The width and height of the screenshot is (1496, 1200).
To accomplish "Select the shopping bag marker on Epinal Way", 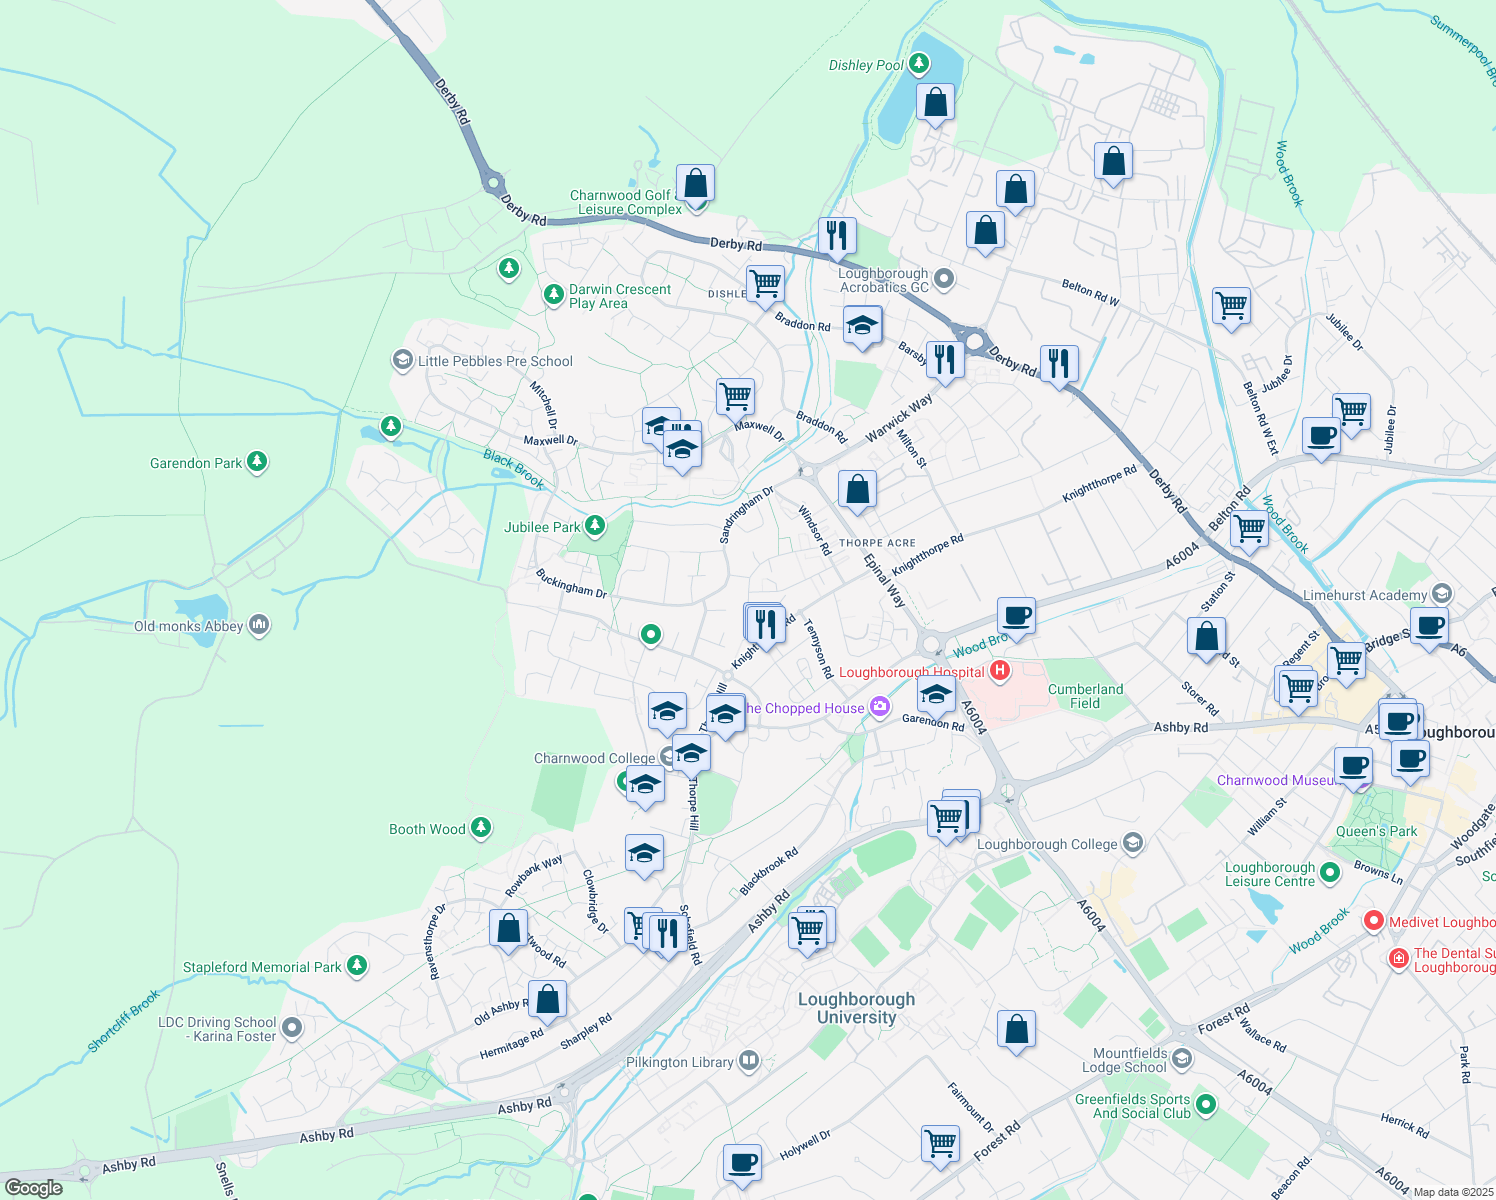I will click(x=857, y=489).
